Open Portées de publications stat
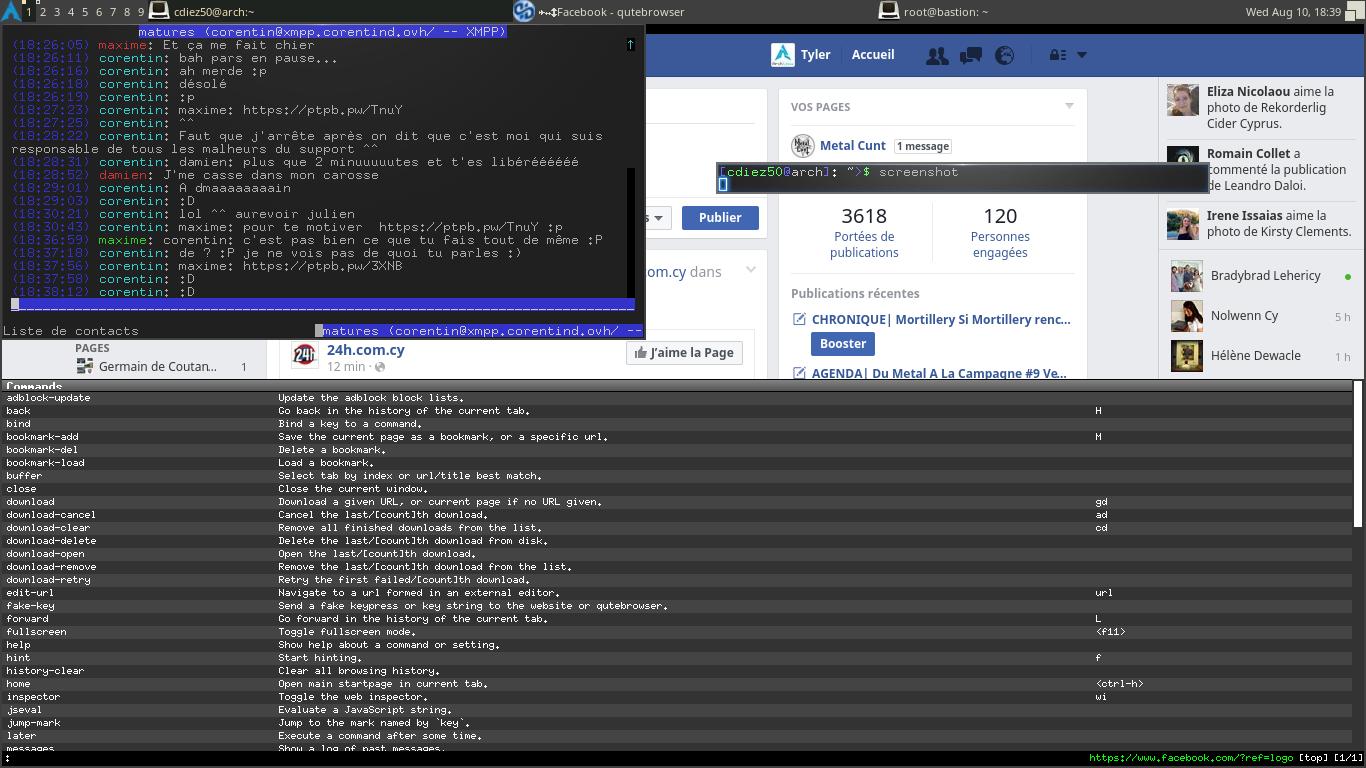1366x768 pixels. [864, 232]
